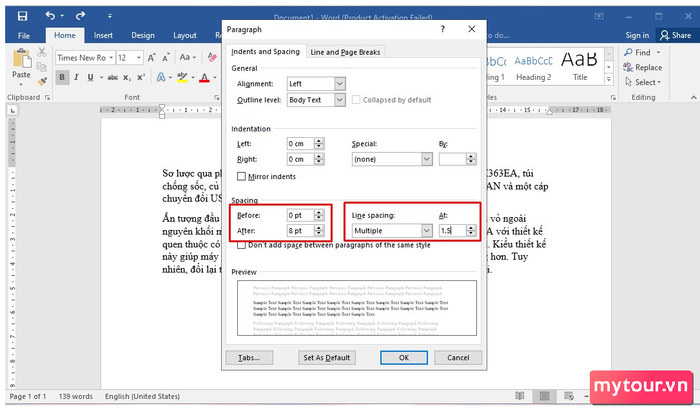Click the font color red A swatch
Screen dimensions: 700x413
pos(204,78)
